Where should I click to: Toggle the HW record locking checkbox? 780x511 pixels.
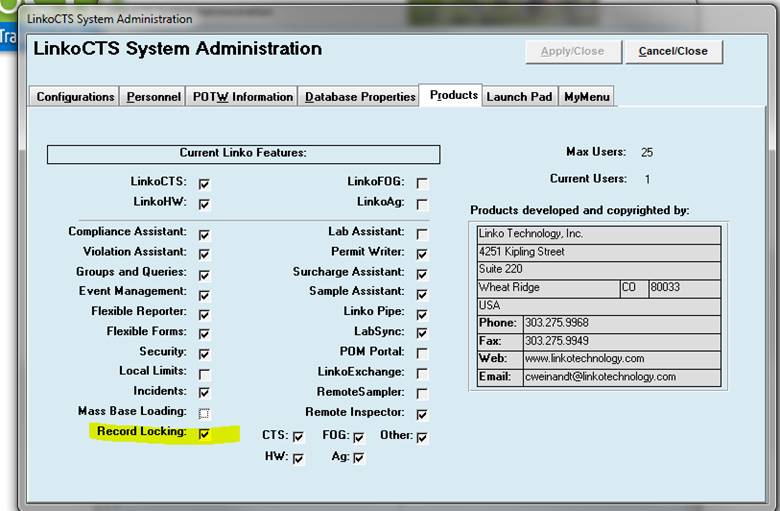point(298,458)
